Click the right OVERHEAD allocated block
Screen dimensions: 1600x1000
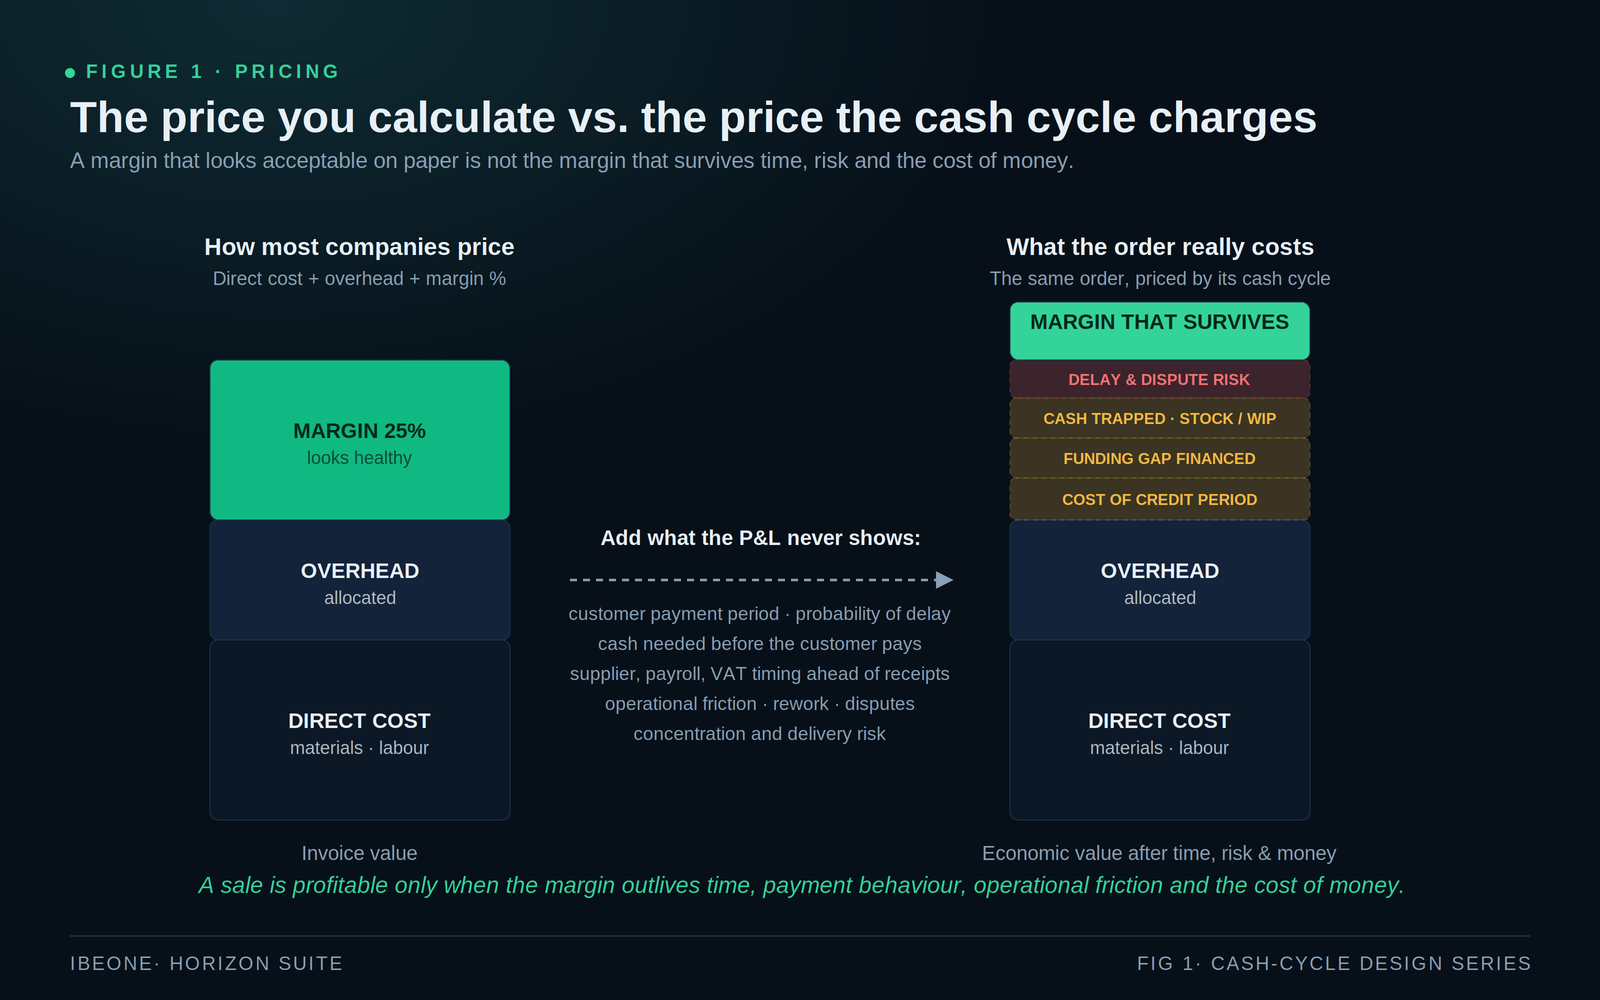(x=1160, y=580)
